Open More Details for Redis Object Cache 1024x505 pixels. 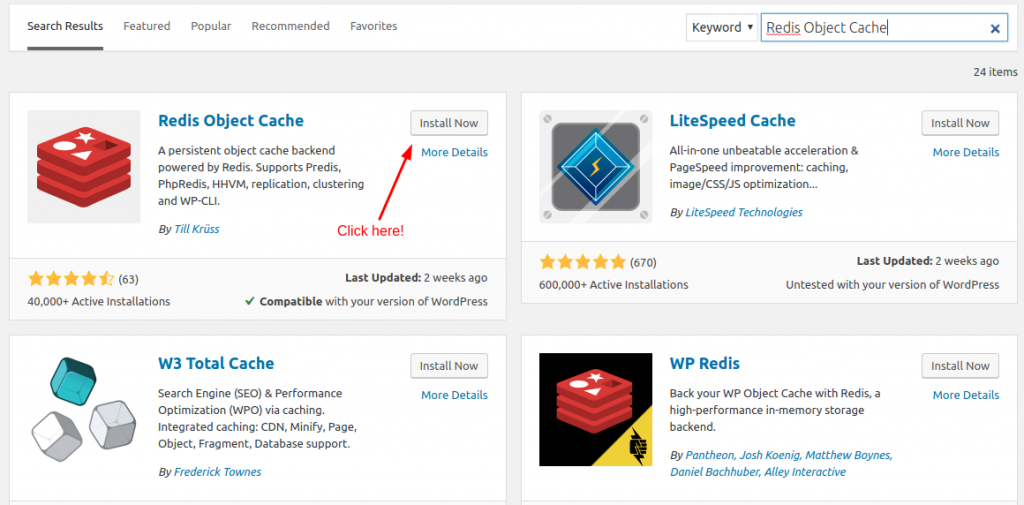[x=454, y=152]
